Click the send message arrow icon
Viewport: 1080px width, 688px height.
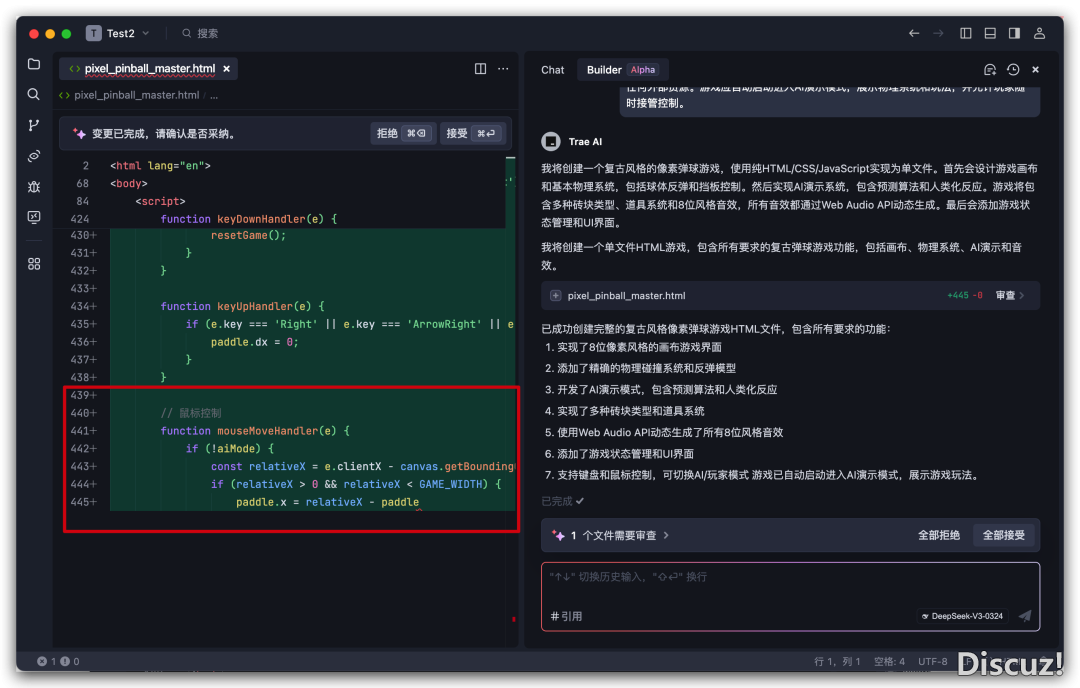[1025, 616]
